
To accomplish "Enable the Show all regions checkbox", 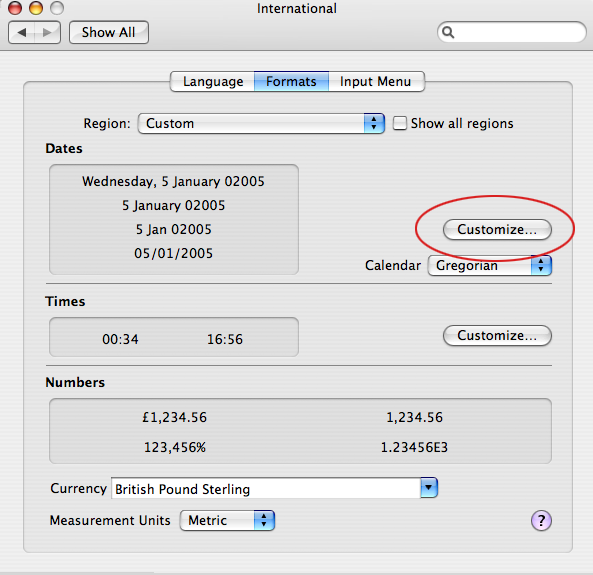I will (399, 123).
